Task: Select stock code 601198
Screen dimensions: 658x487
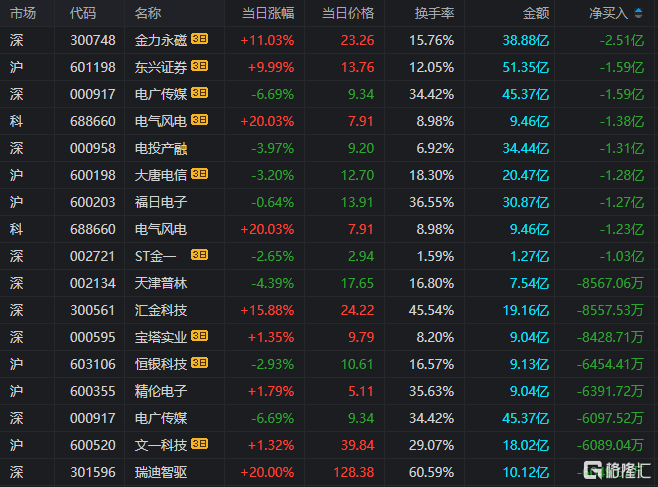Action: point(93,67)
